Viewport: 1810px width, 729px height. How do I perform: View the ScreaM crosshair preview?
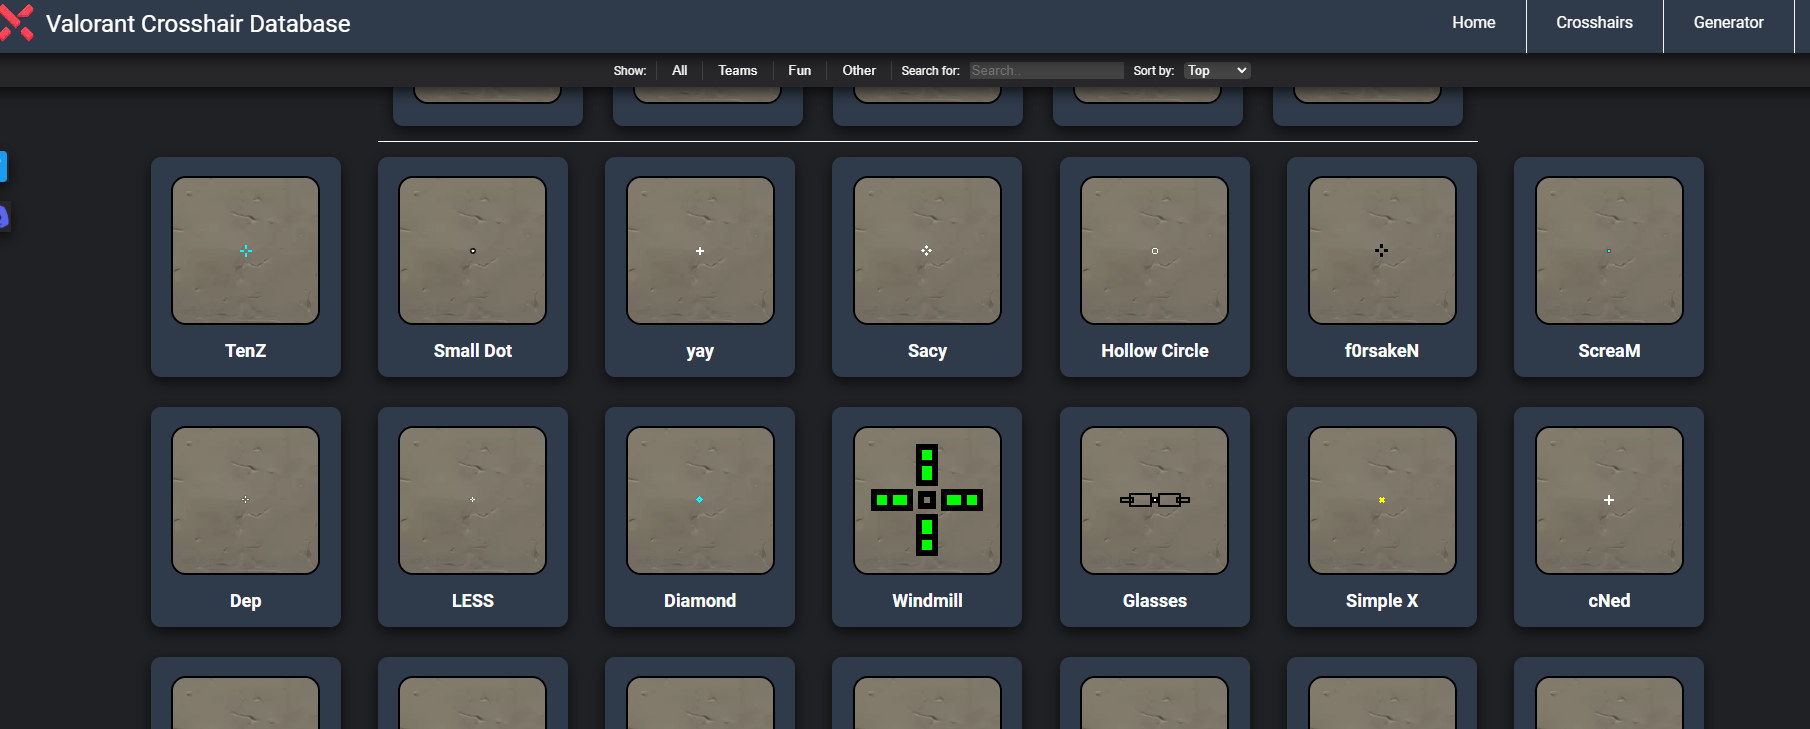tap(1609, 251)
